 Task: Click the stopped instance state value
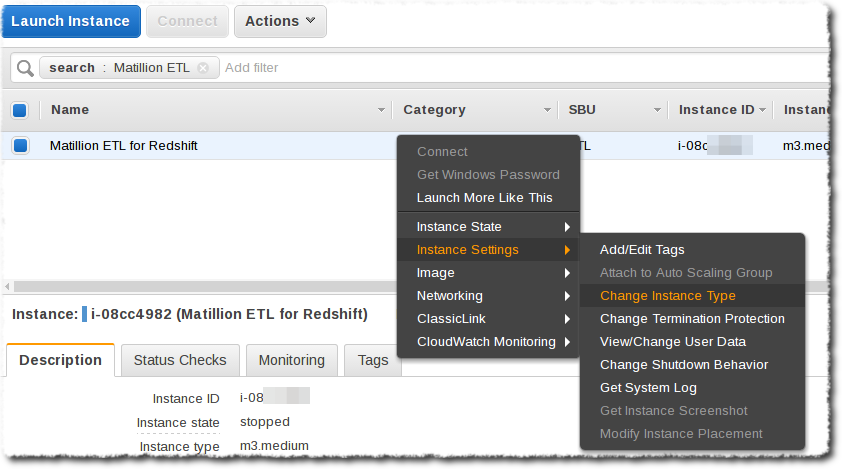point(265,422)
